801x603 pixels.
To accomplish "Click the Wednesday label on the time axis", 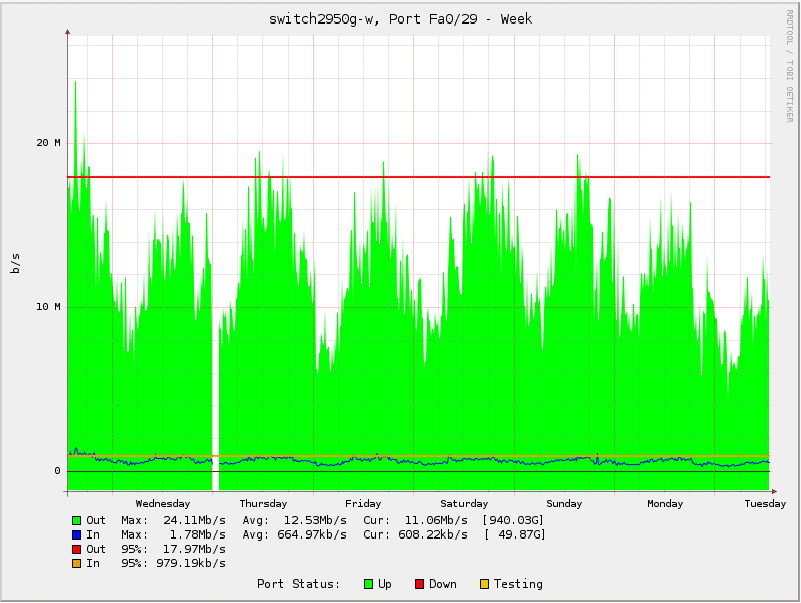I will [x=162, y=504].
